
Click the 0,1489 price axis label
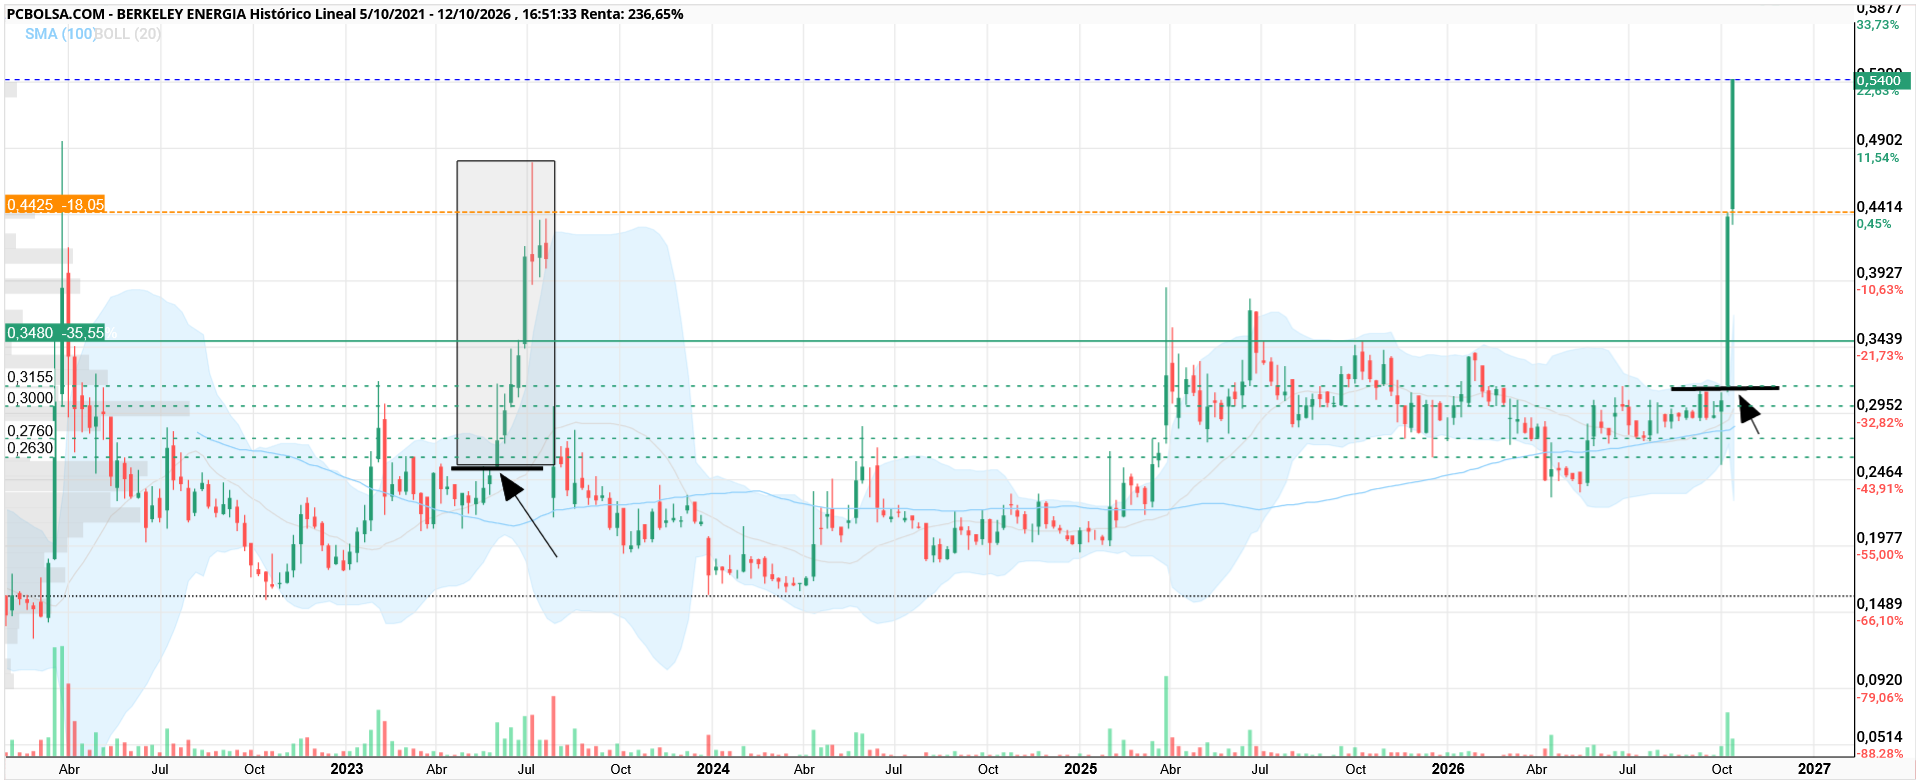click(1879, 604)
